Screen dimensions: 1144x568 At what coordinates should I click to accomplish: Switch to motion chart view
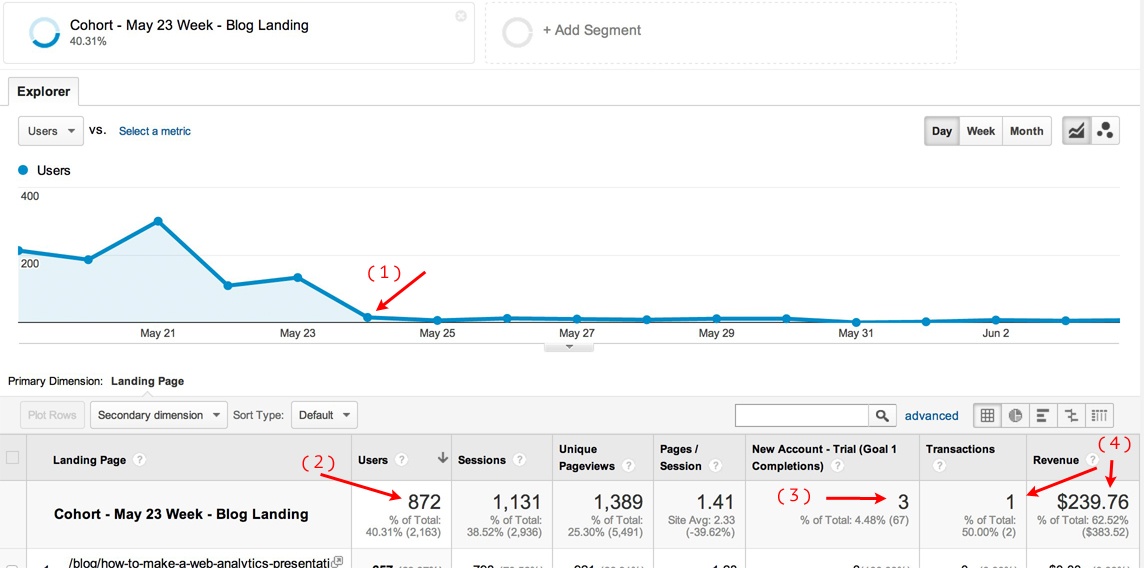pos(1105,131)
